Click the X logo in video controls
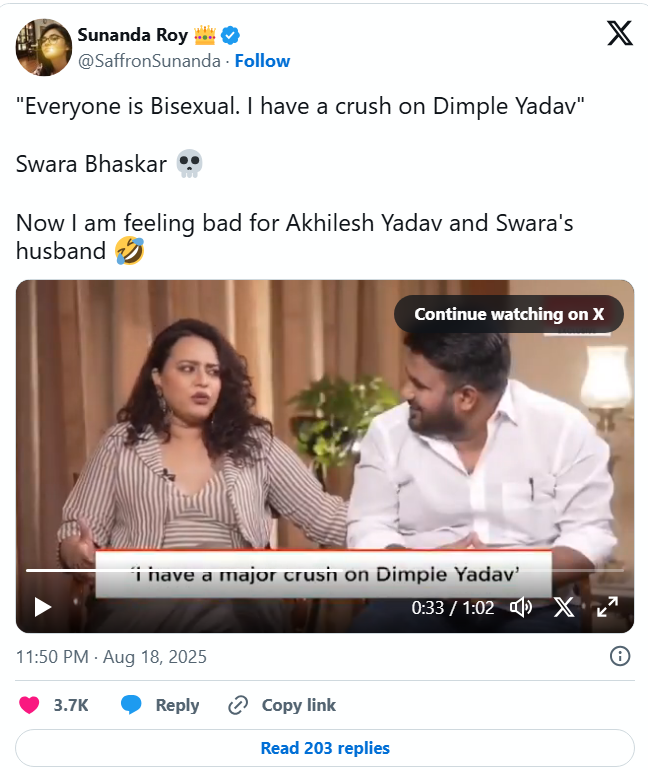648x770 pixels. [x=564, y=607]
